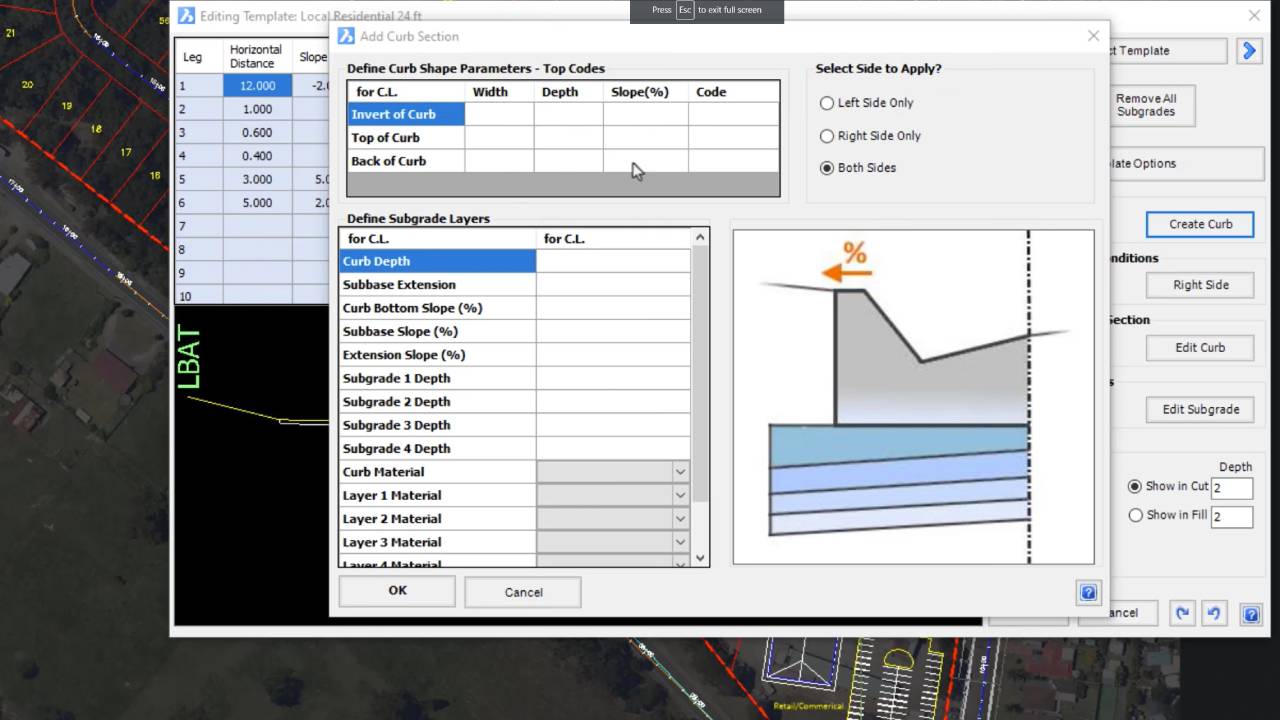The image size is (1280, 720).
Task: Select Show in Fill radio button
Action: coord(1134,515)
